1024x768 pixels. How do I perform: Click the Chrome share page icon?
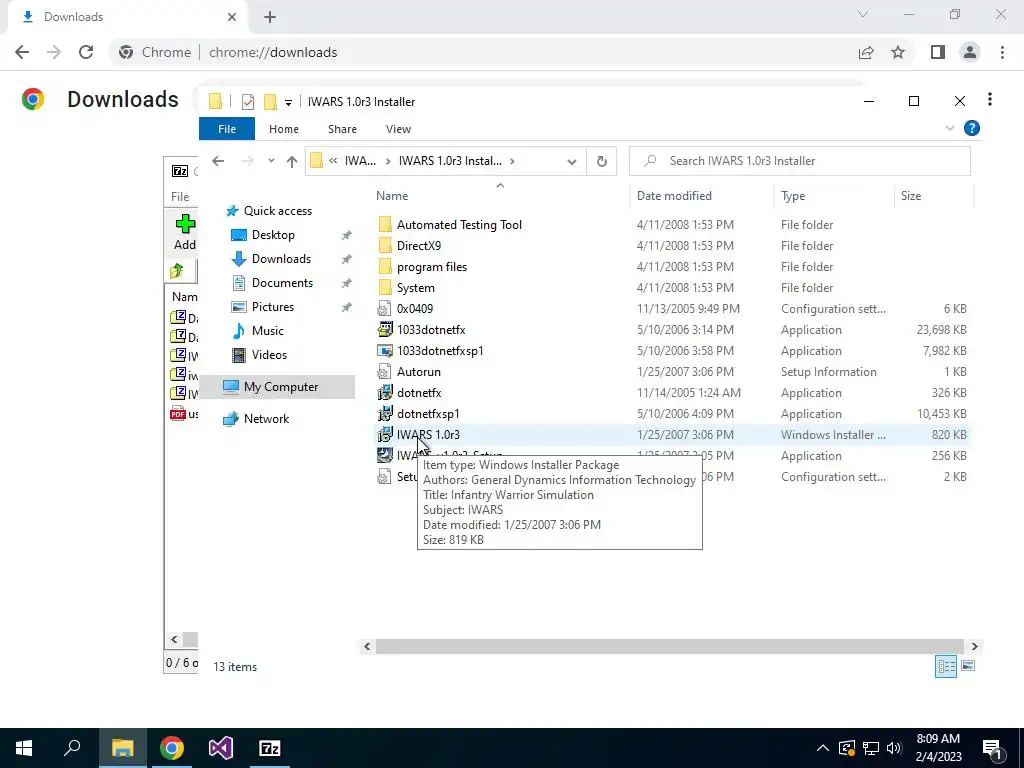(x=866, y=52)
